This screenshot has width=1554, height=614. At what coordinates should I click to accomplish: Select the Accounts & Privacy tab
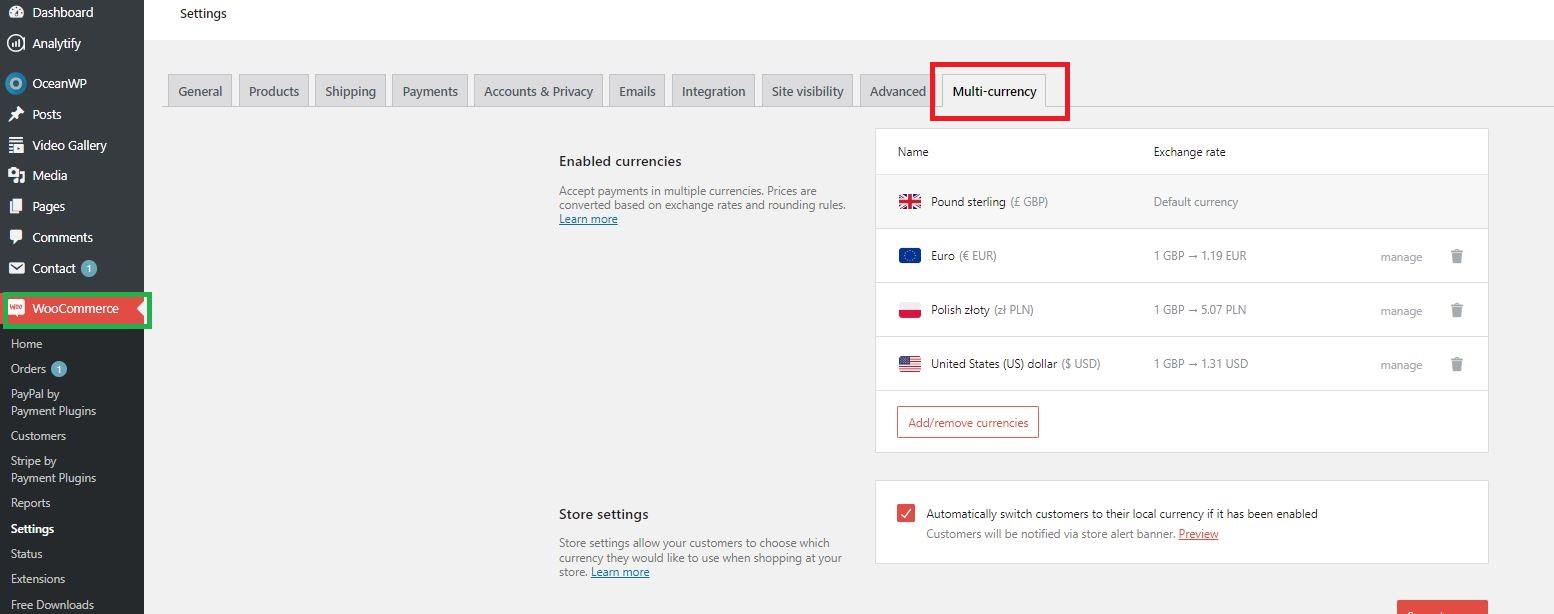[539, 91]
